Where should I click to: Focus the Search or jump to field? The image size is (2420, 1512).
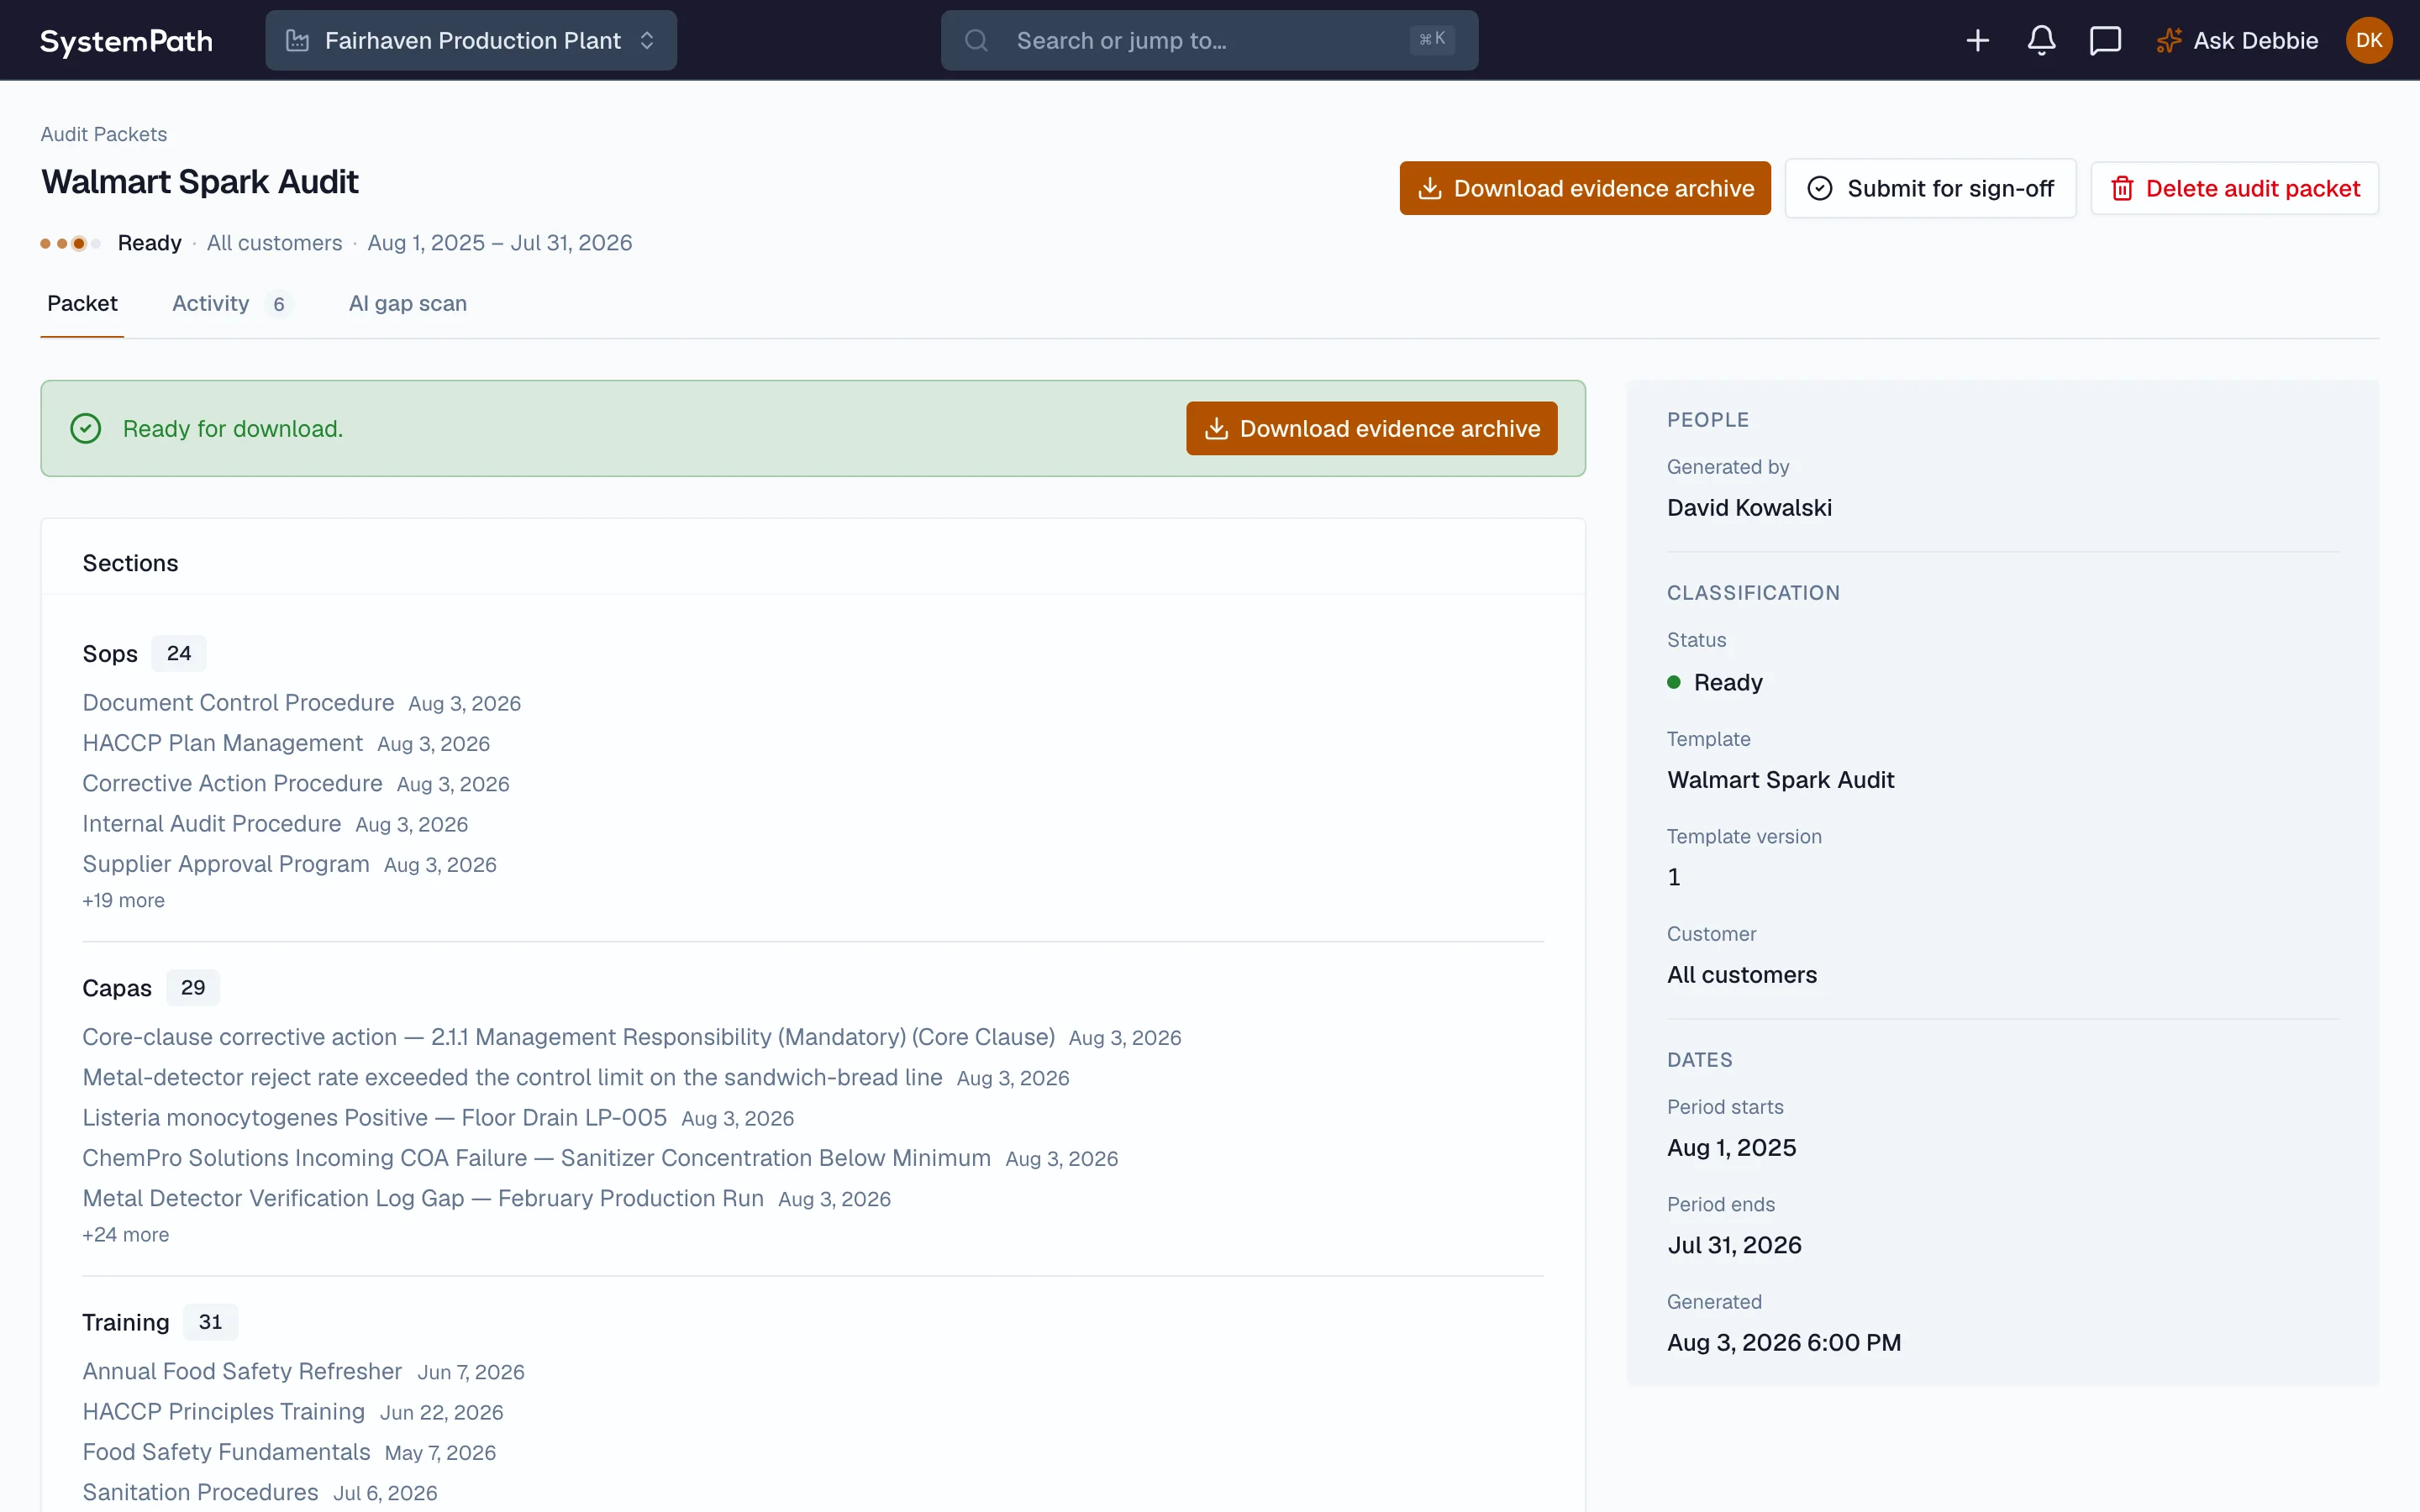click(1209, 41)
